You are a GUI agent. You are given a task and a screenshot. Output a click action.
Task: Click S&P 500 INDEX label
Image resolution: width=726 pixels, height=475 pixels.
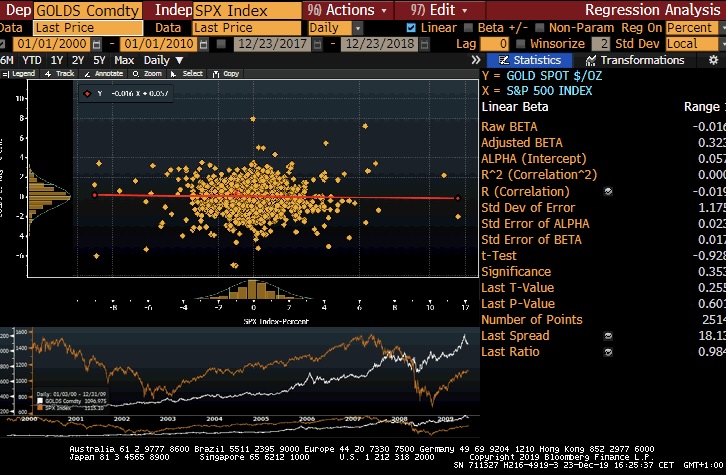click(549, 91)
